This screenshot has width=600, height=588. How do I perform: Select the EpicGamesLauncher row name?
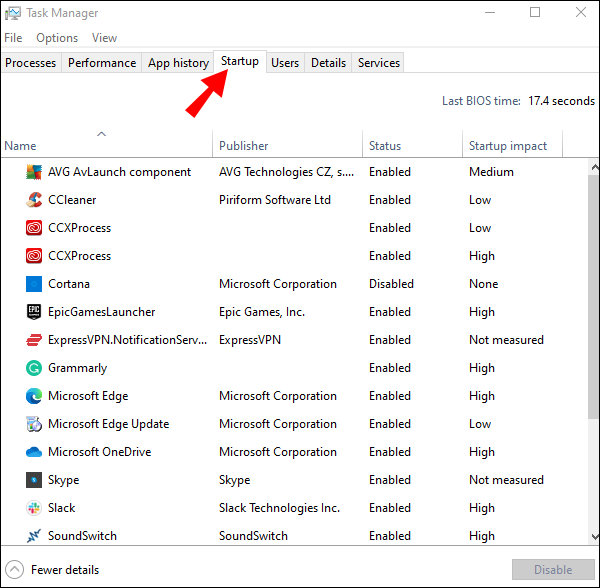(x=101, y=312)
